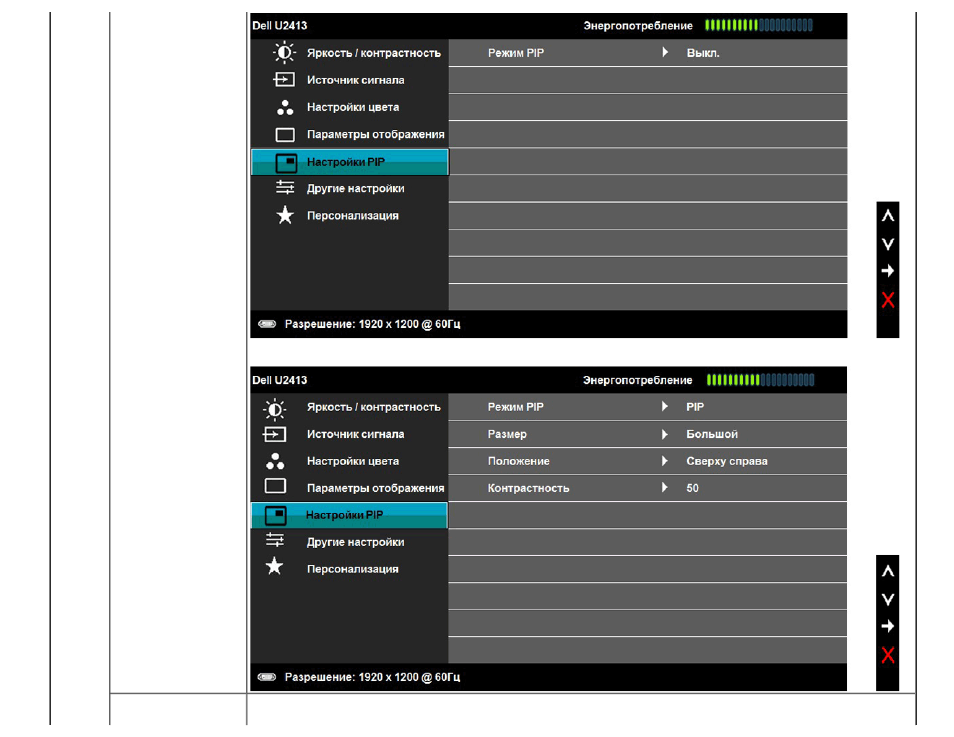Click the Размер label

(x=507, y=434)
